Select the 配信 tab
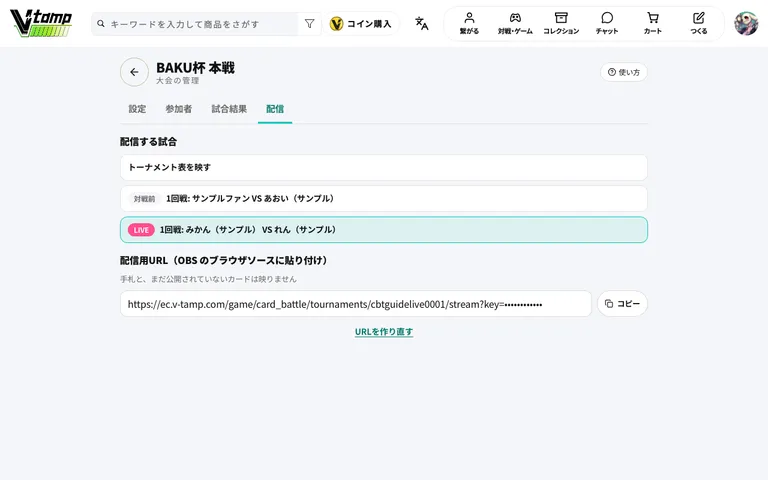This screenshot has width=768, height=480. [275, 109]
